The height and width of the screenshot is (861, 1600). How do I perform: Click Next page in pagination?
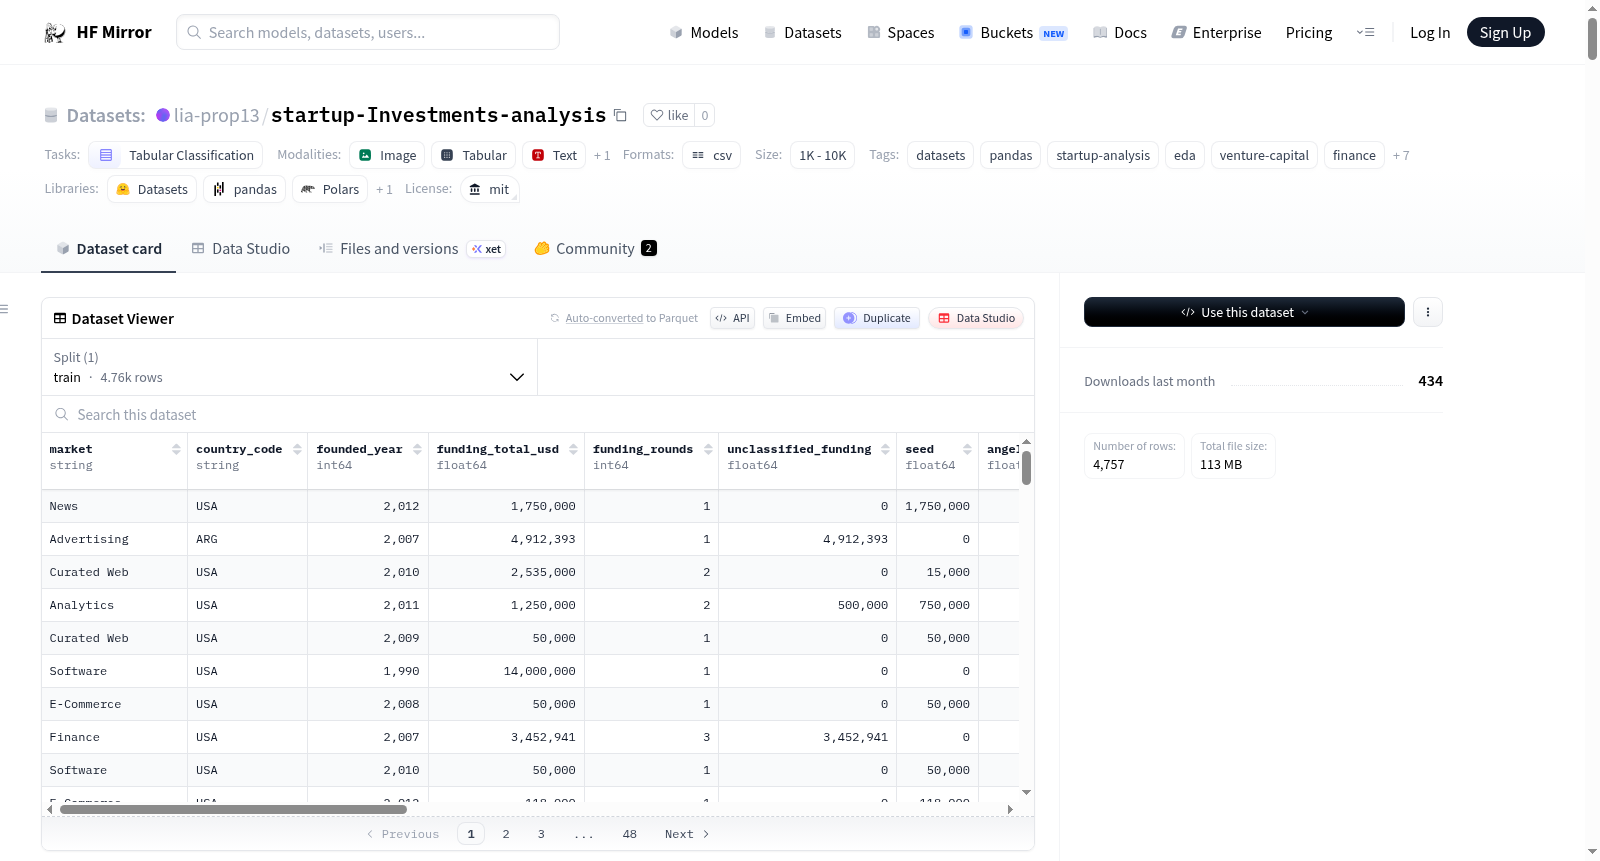(687, 834)
